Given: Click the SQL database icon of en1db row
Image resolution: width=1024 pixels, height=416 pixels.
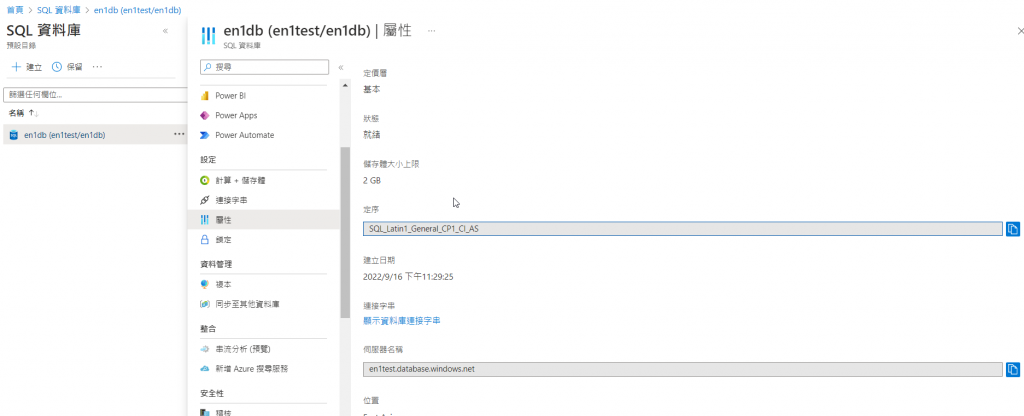Looking at the screenshot, I should (14, 135).
